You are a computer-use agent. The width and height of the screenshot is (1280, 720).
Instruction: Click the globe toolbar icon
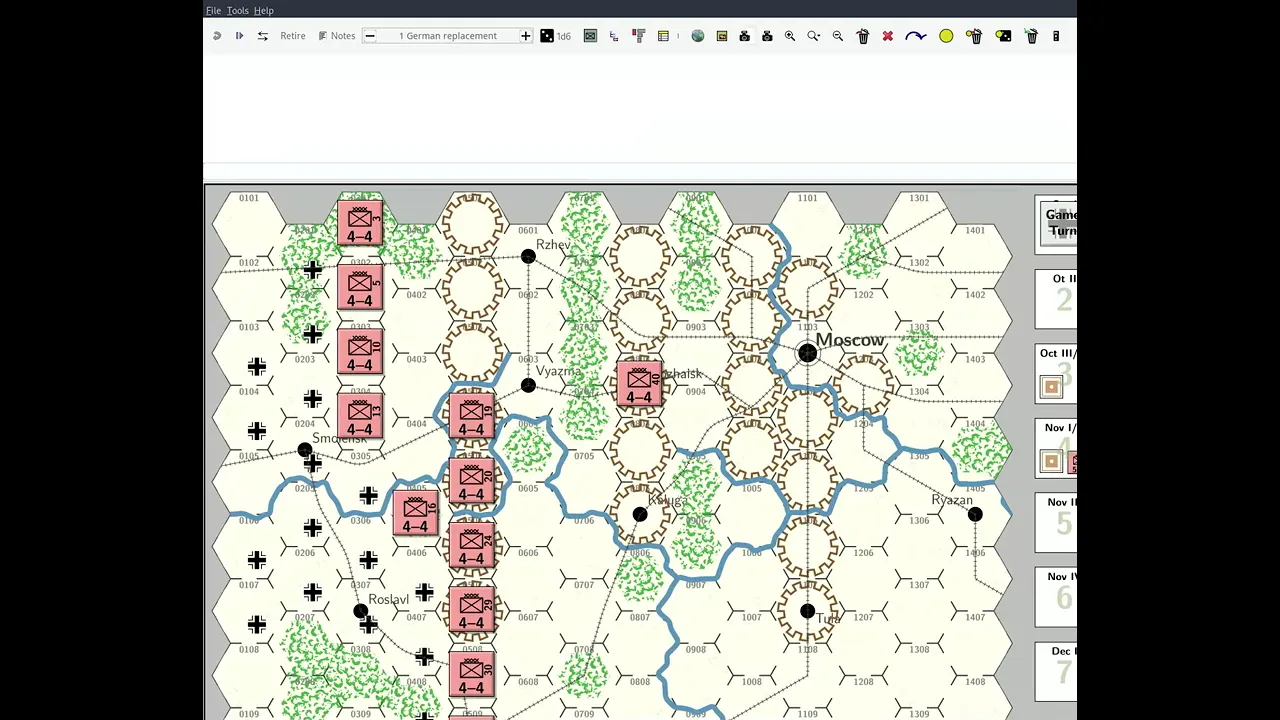click(698, 36)
